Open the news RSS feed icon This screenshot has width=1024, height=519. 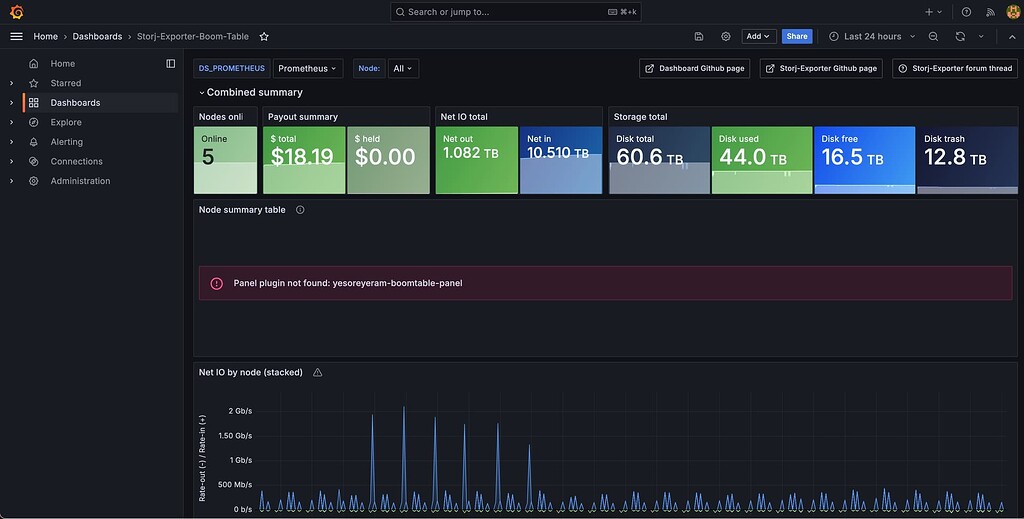[x=990, y=12]
